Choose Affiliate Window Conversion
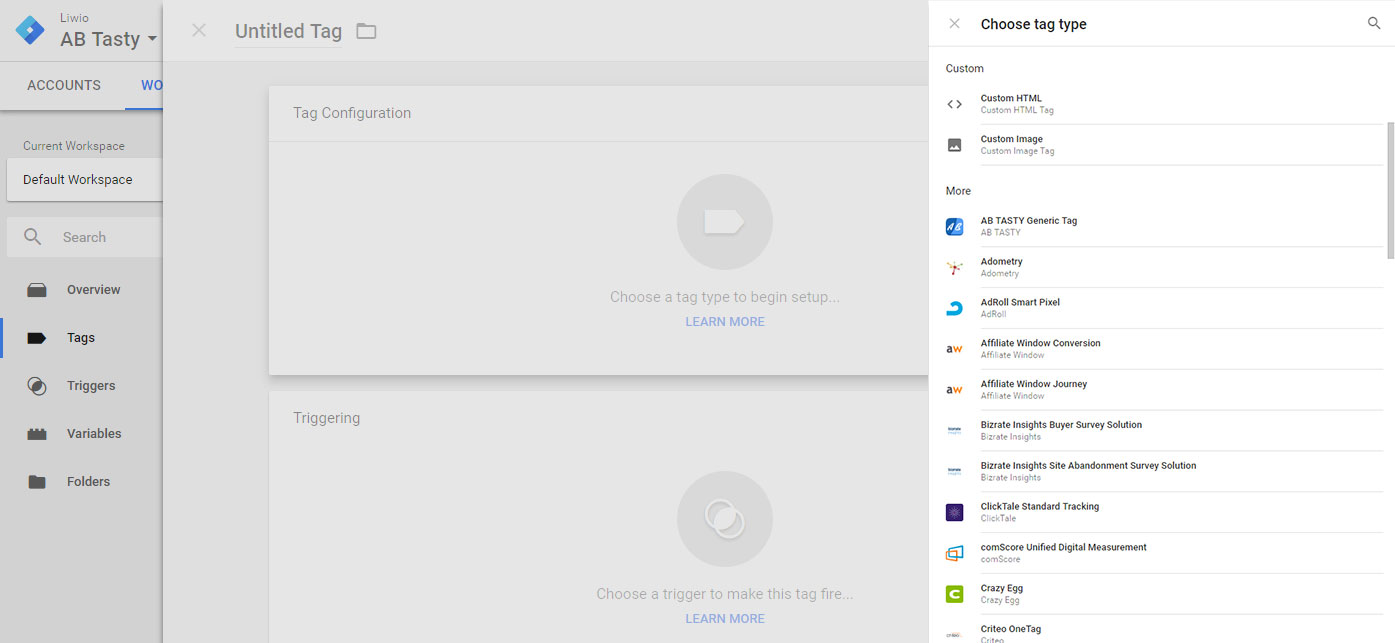Screen dimensions: 1395x643 pyautogui.click(x=1164, y=349)
